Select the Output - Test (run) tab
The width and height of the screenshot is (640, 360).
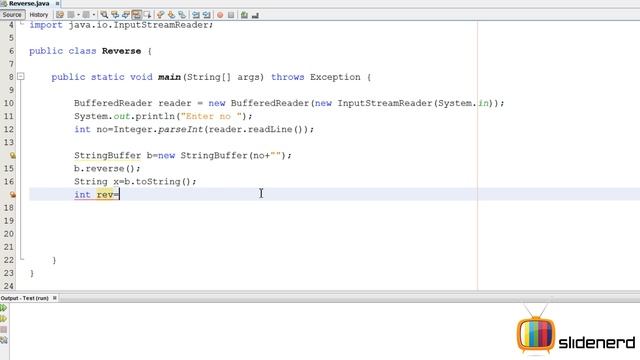(x=24, y=298)
